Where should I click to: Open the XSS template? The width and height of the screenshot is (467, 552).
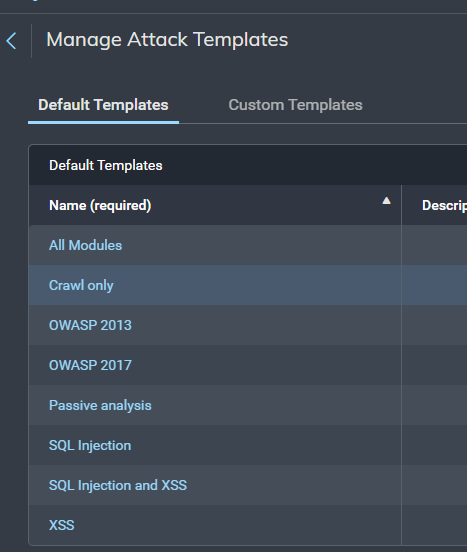[62, 525]
